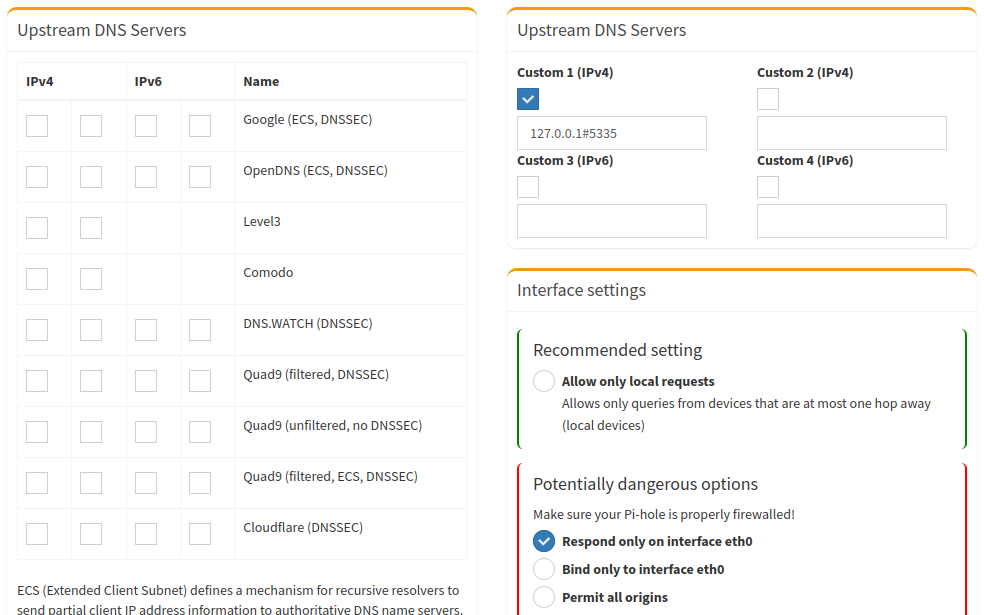The width and height of the screenshot is (984, 615).
Task: Click the Comodo server name
Action: point(268,272)
